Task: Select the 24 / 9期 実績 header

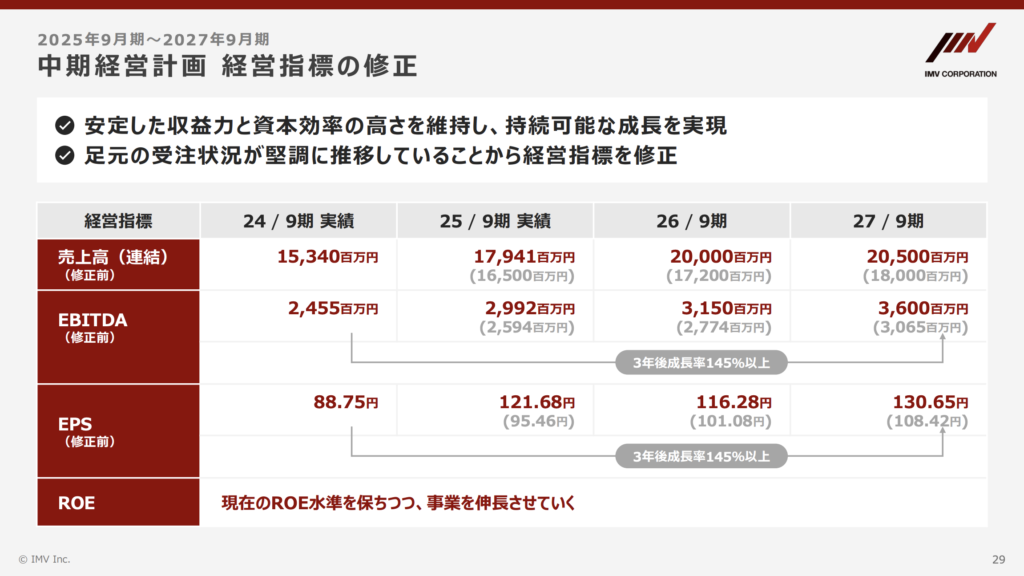Action: [298, 221]
